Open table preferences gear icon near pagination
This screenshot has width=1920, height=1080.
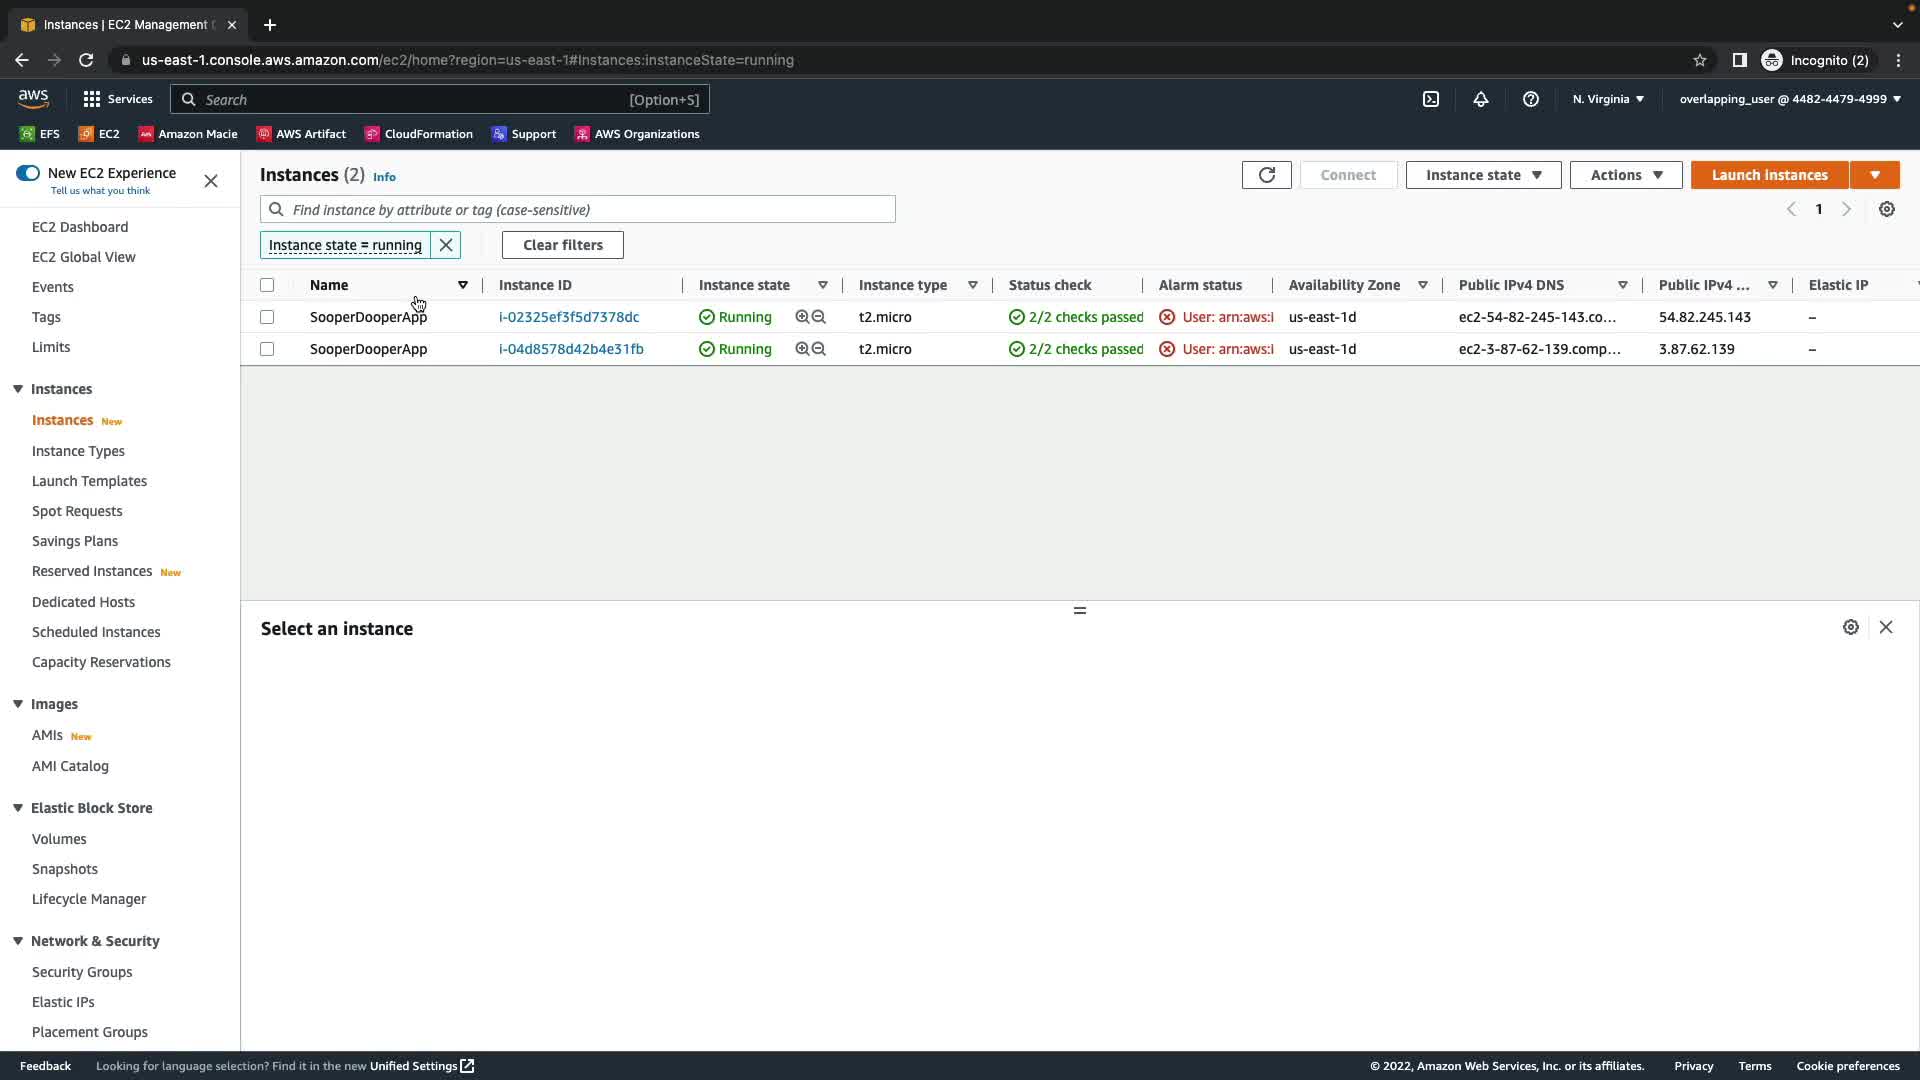(1887, 209)
